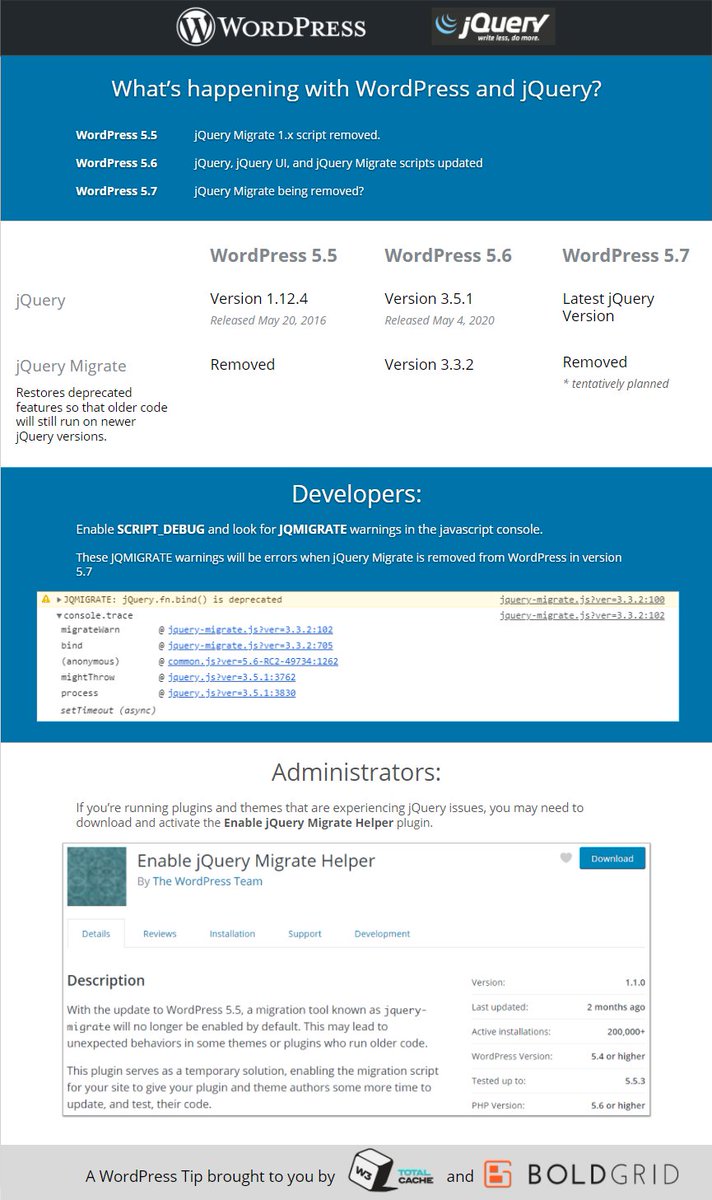Click the Version 1.12.4 text
This screenshot has height=1200, width=712.
(x=258, y=299)
